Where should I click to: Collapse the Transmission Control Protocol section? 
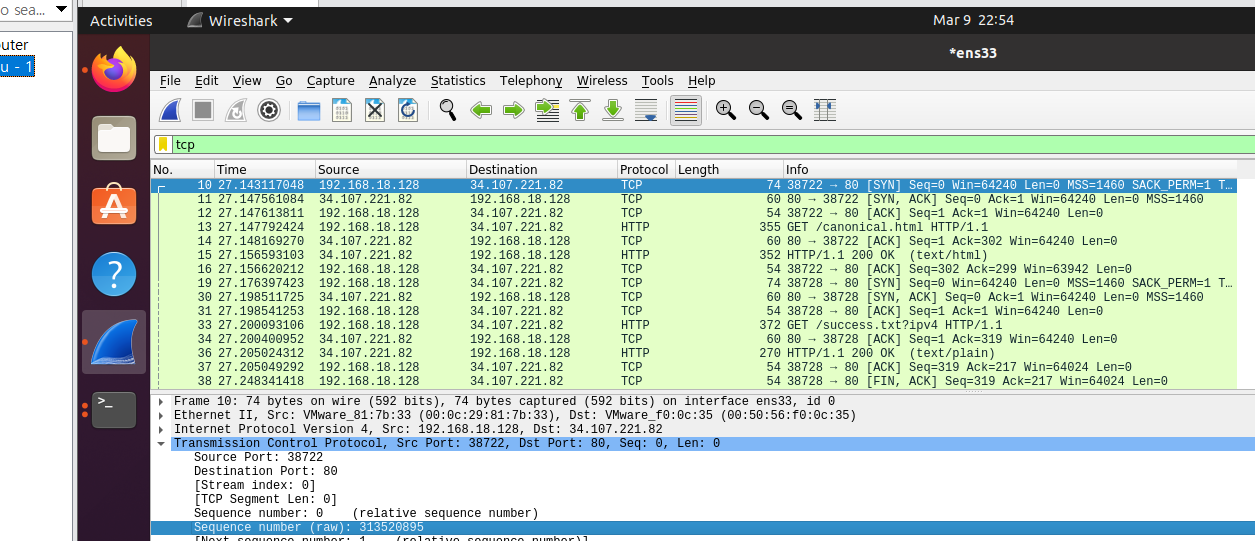(160, 443)
